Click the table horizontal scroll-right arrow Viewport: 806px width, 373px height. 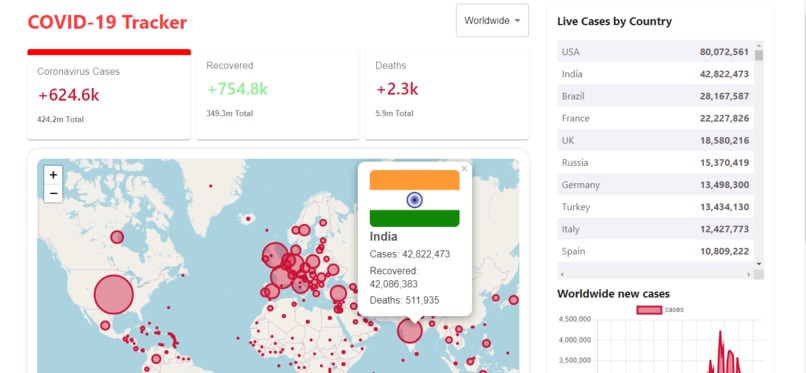tap(748, 275)
